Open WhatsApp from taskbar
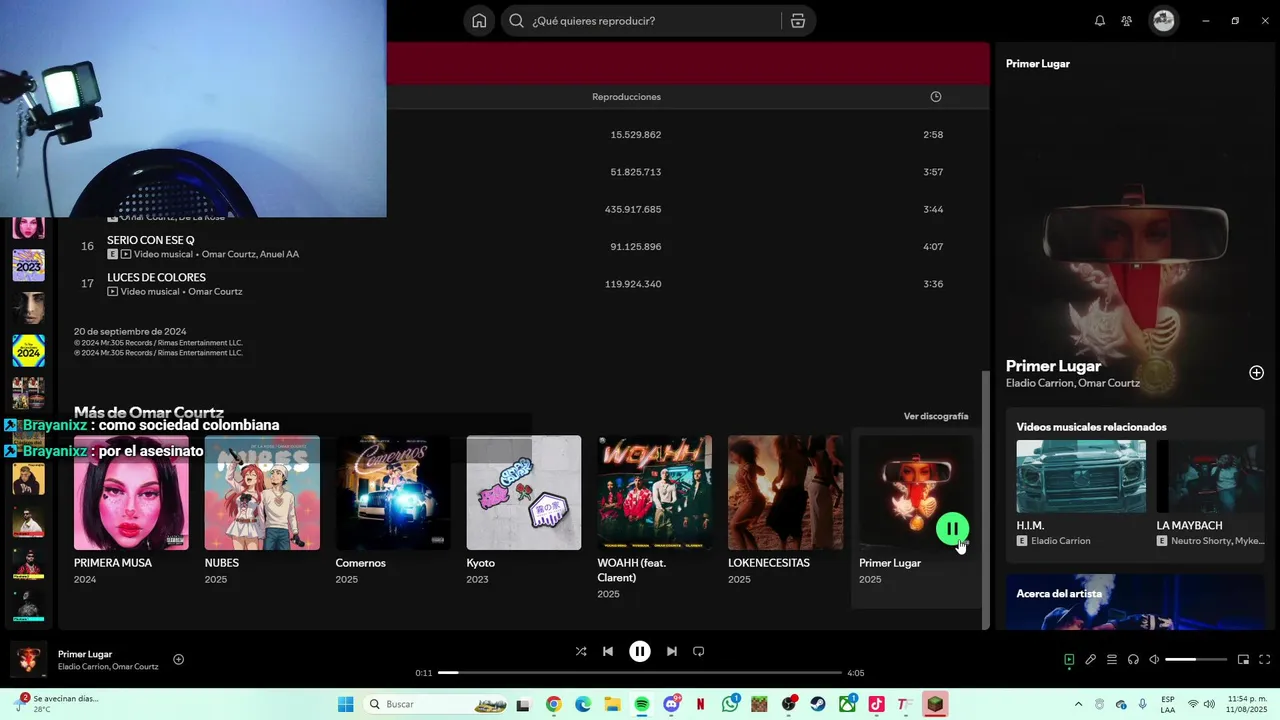Screen dimensions: 1280x720 click(x=730, y=704)
